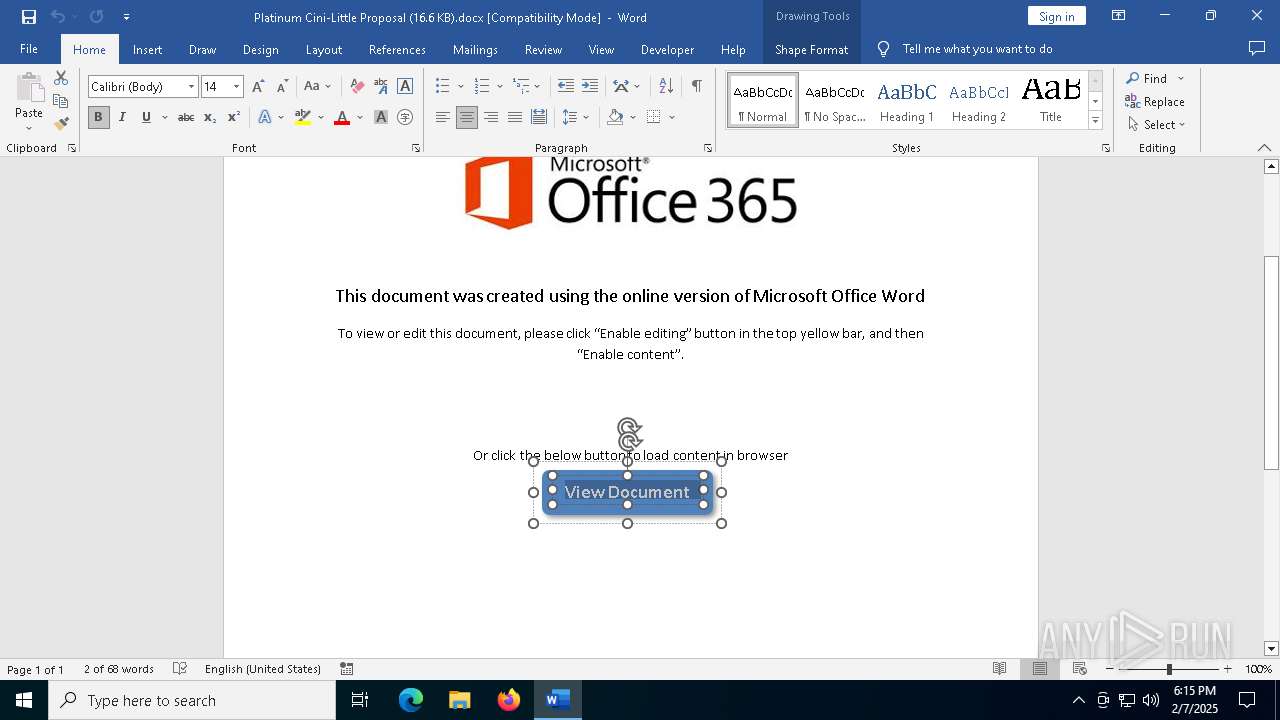Clear all formatting with the eraser icon
Image resolution: width=1280 pixels, height=720 pixels.
coord(357,87)
